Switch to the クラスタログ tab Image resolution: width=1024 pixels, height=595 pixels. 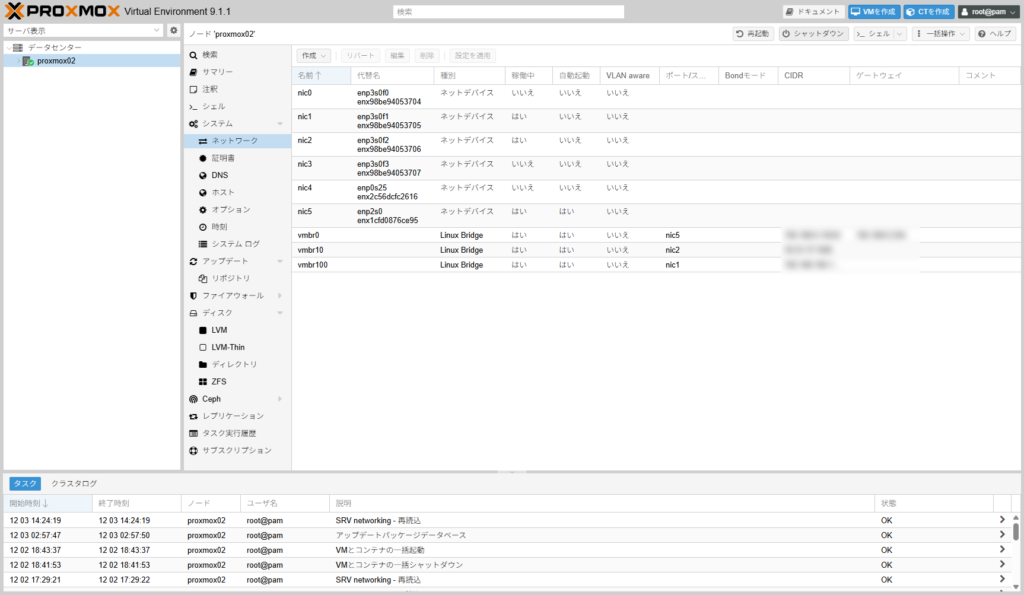(74, 483)
